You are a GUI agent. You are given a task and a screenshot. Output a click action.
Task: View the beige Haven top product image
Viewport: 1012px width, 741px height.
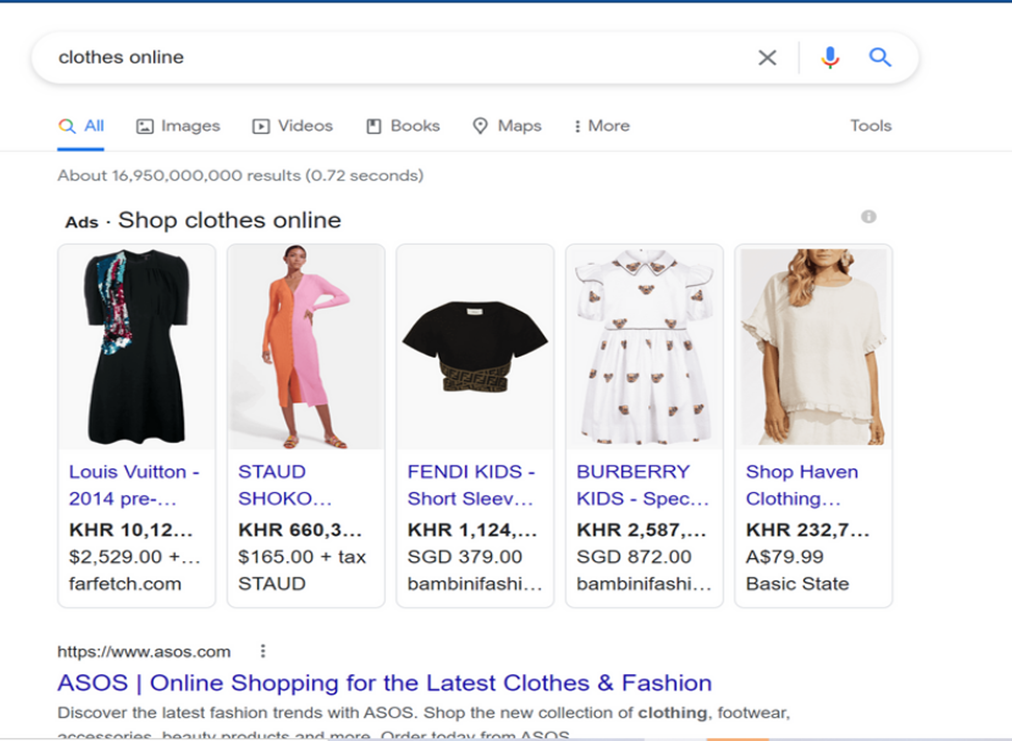813,346
